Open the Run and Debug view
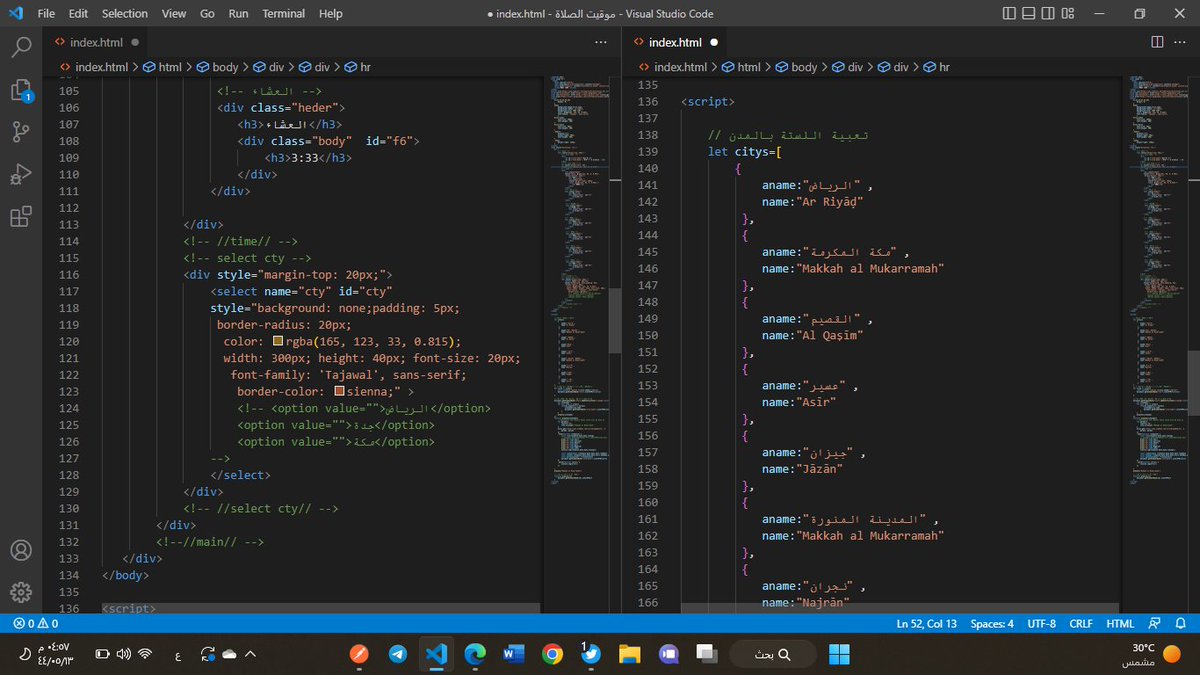Image resolution: width=1200 pixels, height=675 pixels. pyautogui.click(x=21, y=175)
